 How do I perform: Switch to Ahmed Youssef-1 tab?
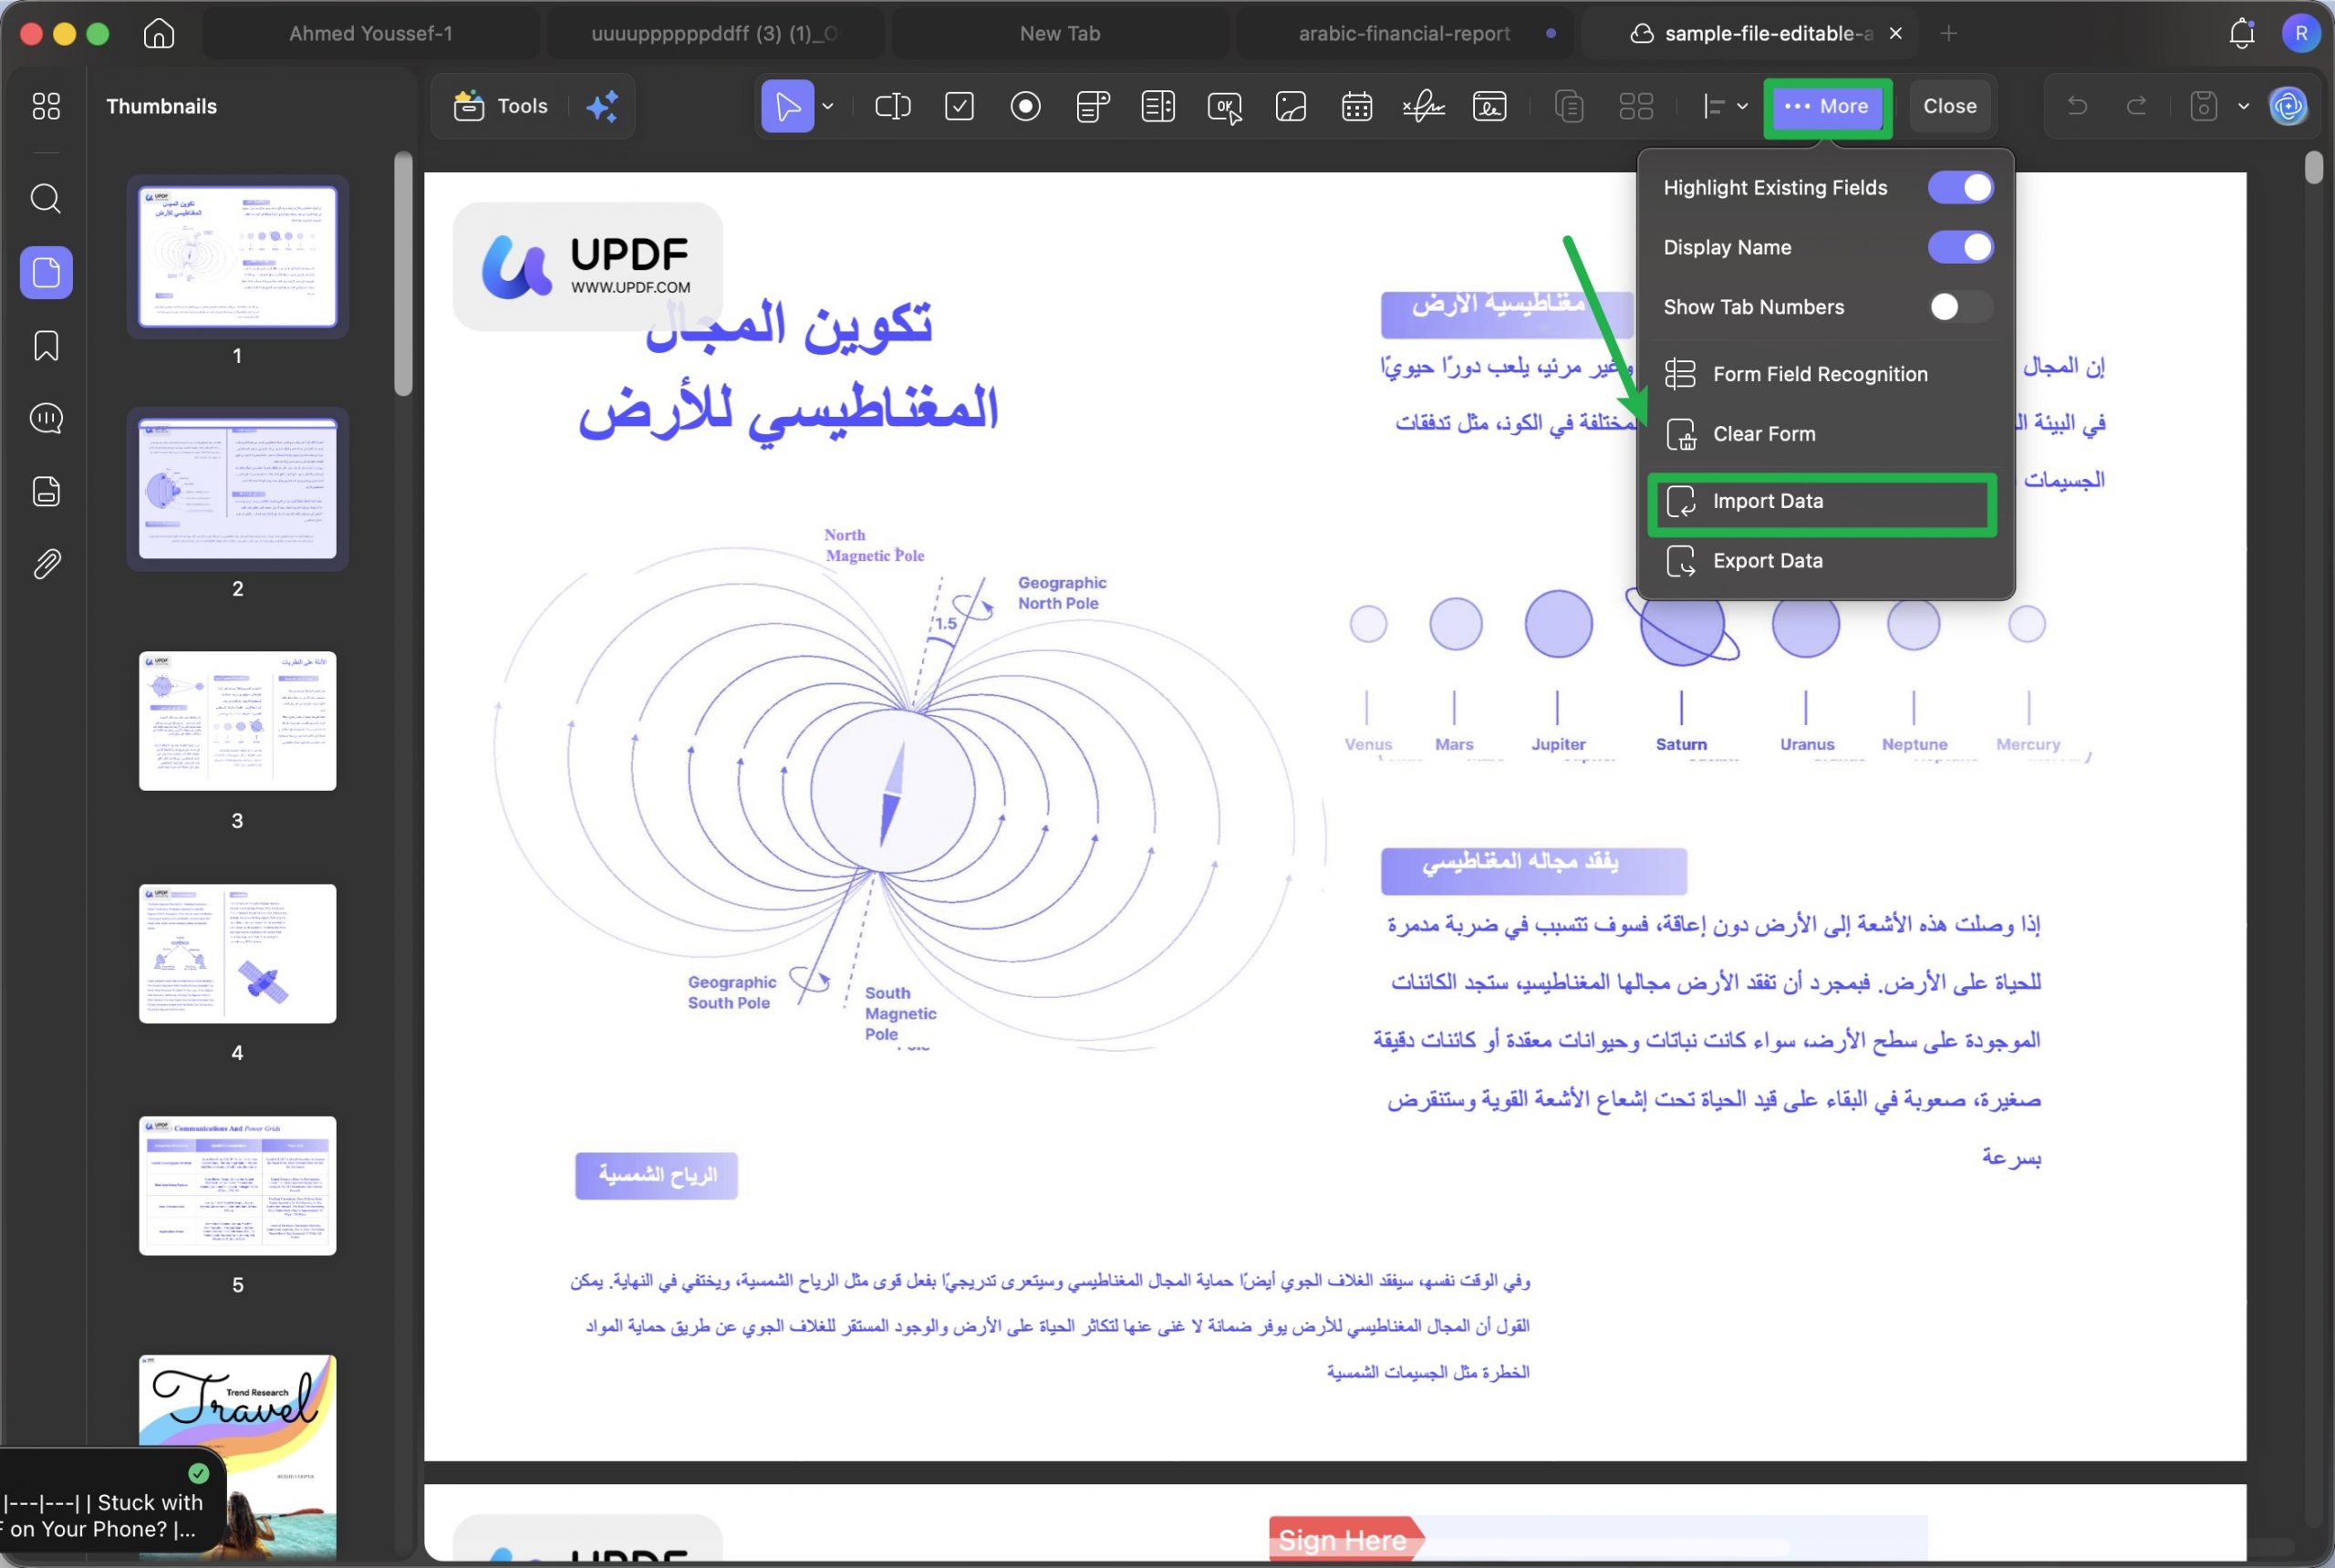point(370,34)
